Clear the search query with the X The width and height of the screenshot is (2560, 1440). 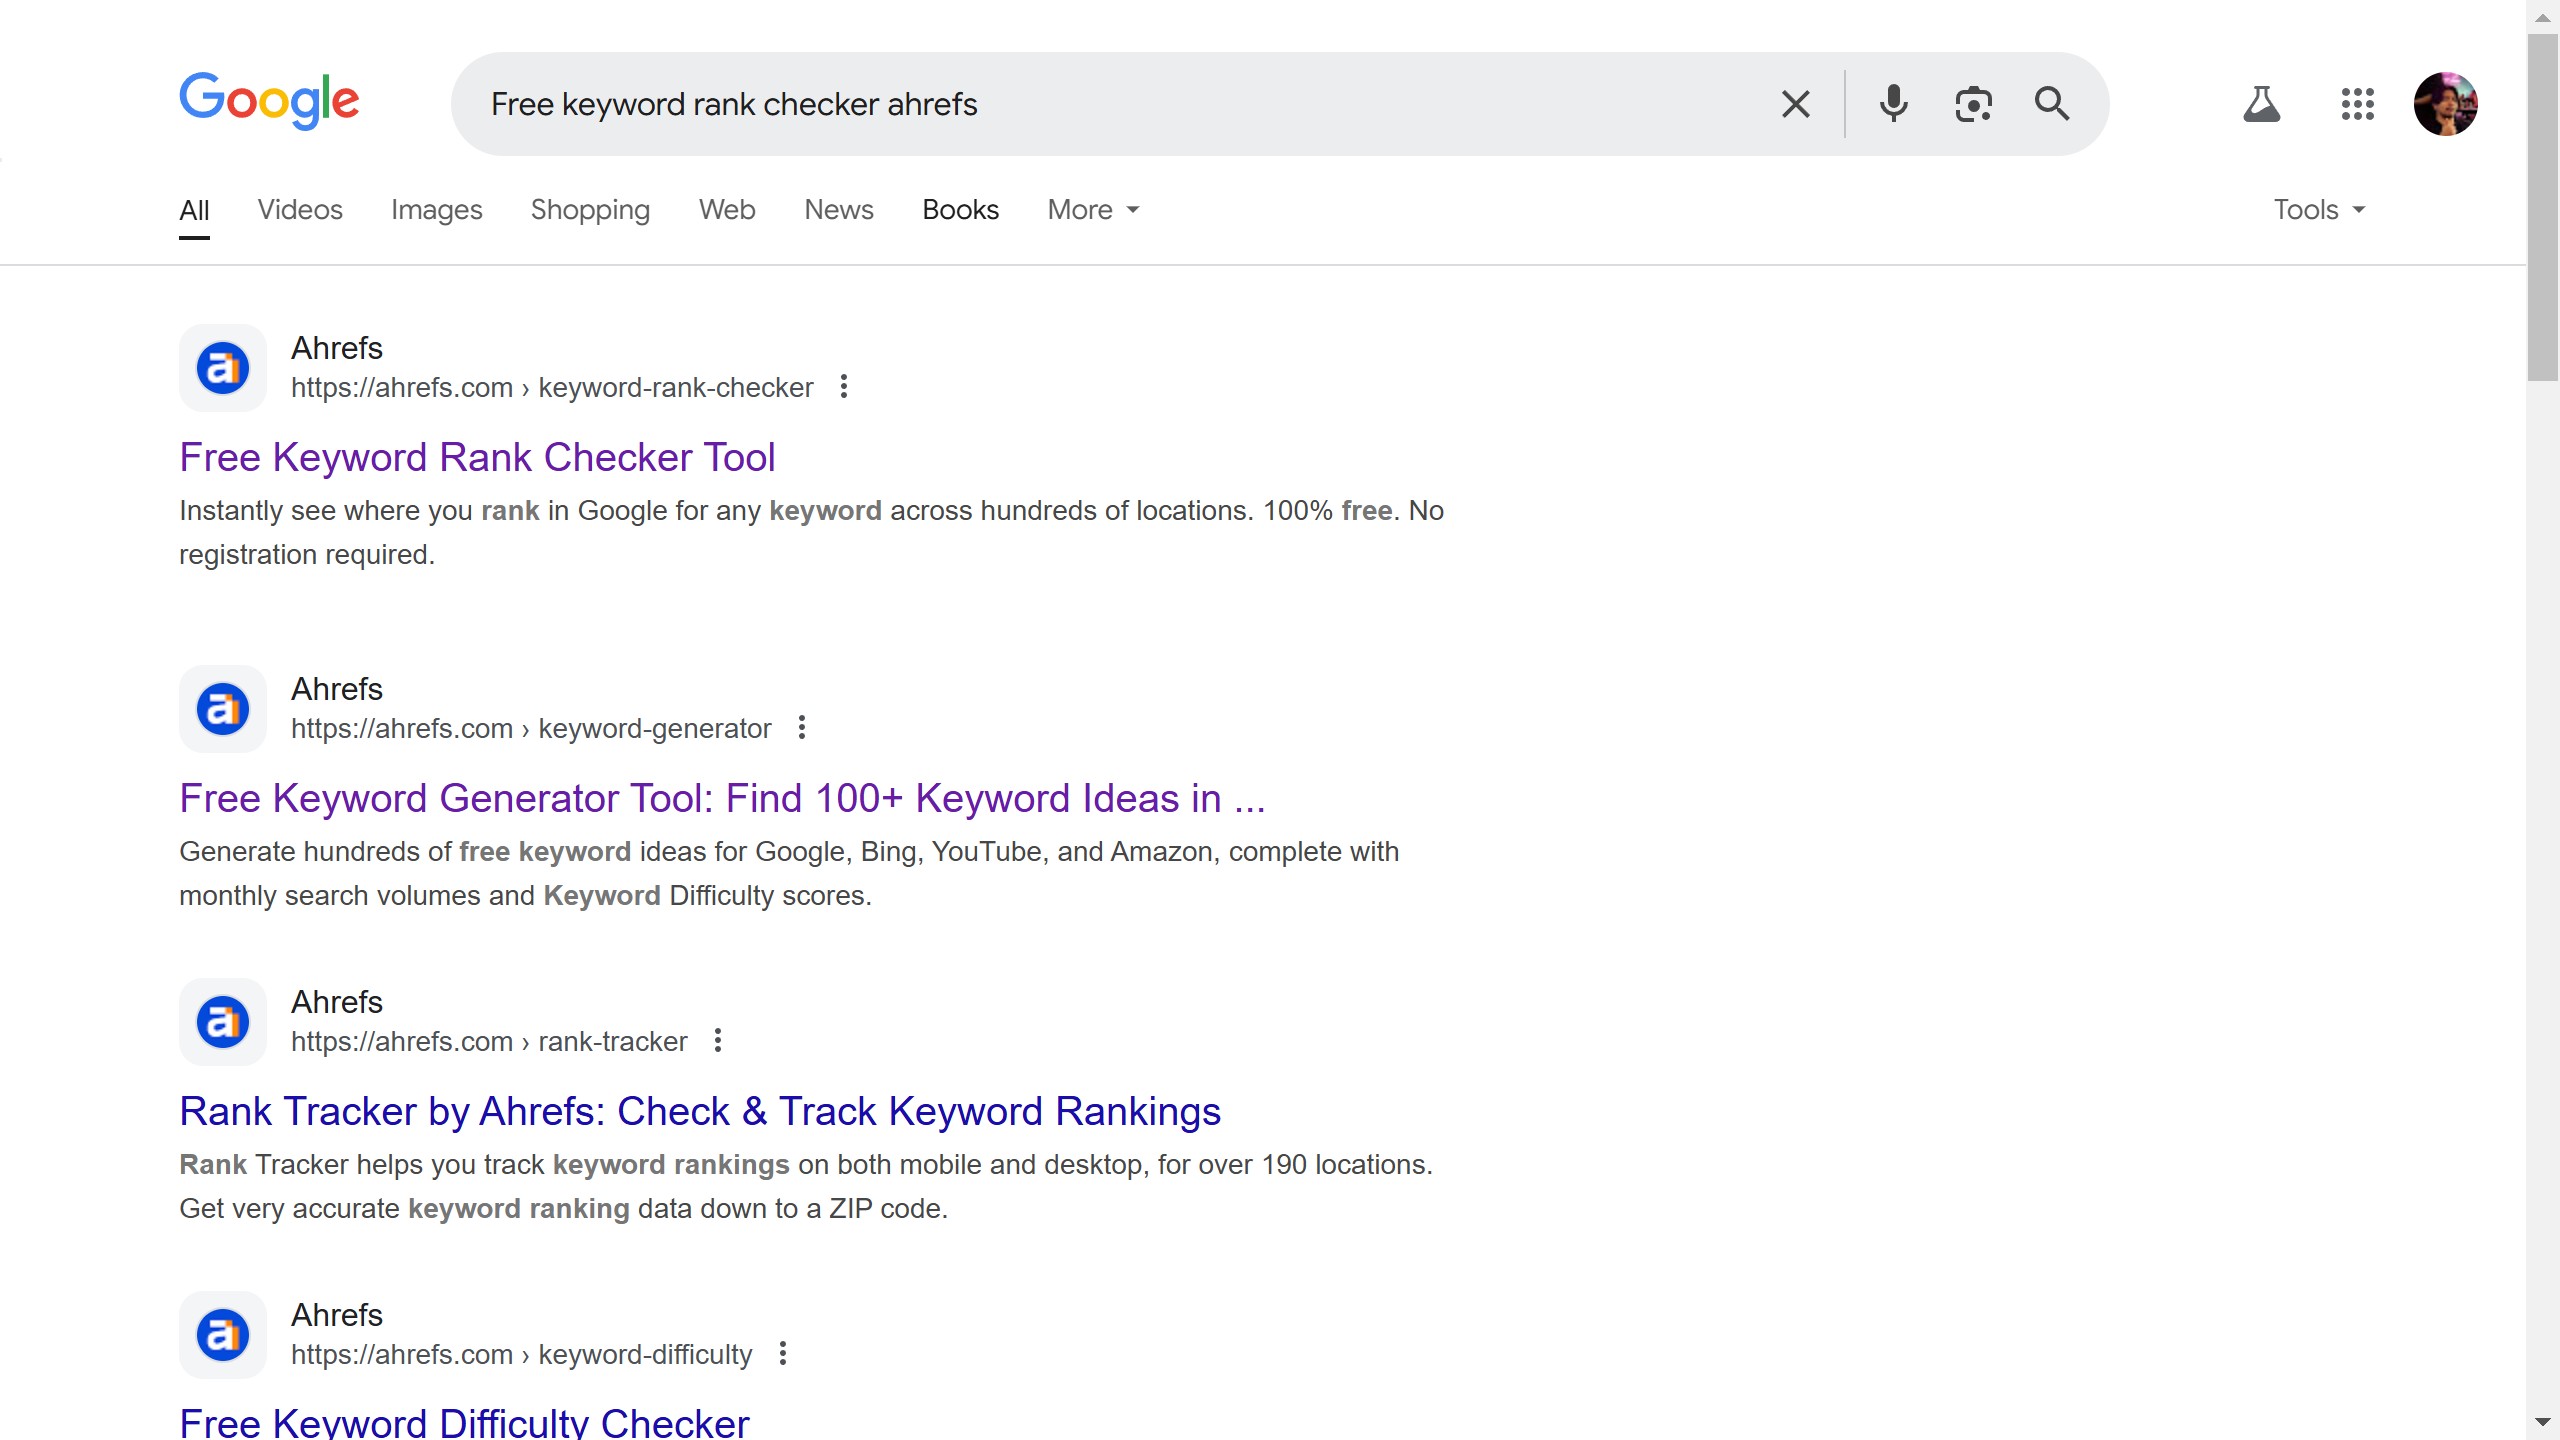(x=1793, y=103)
